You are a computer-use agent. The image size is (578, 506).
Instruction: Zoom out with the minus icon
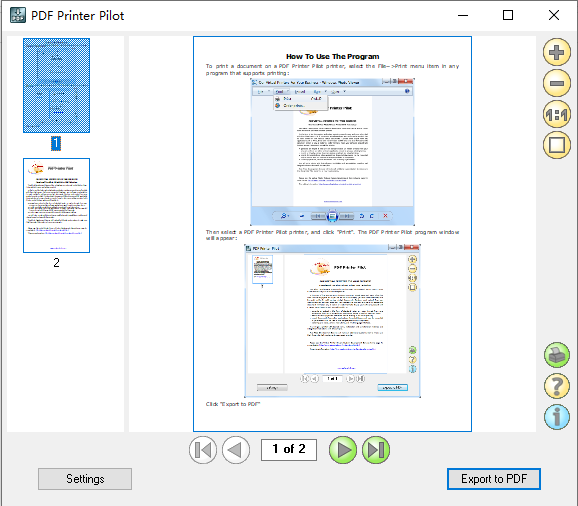557,83
